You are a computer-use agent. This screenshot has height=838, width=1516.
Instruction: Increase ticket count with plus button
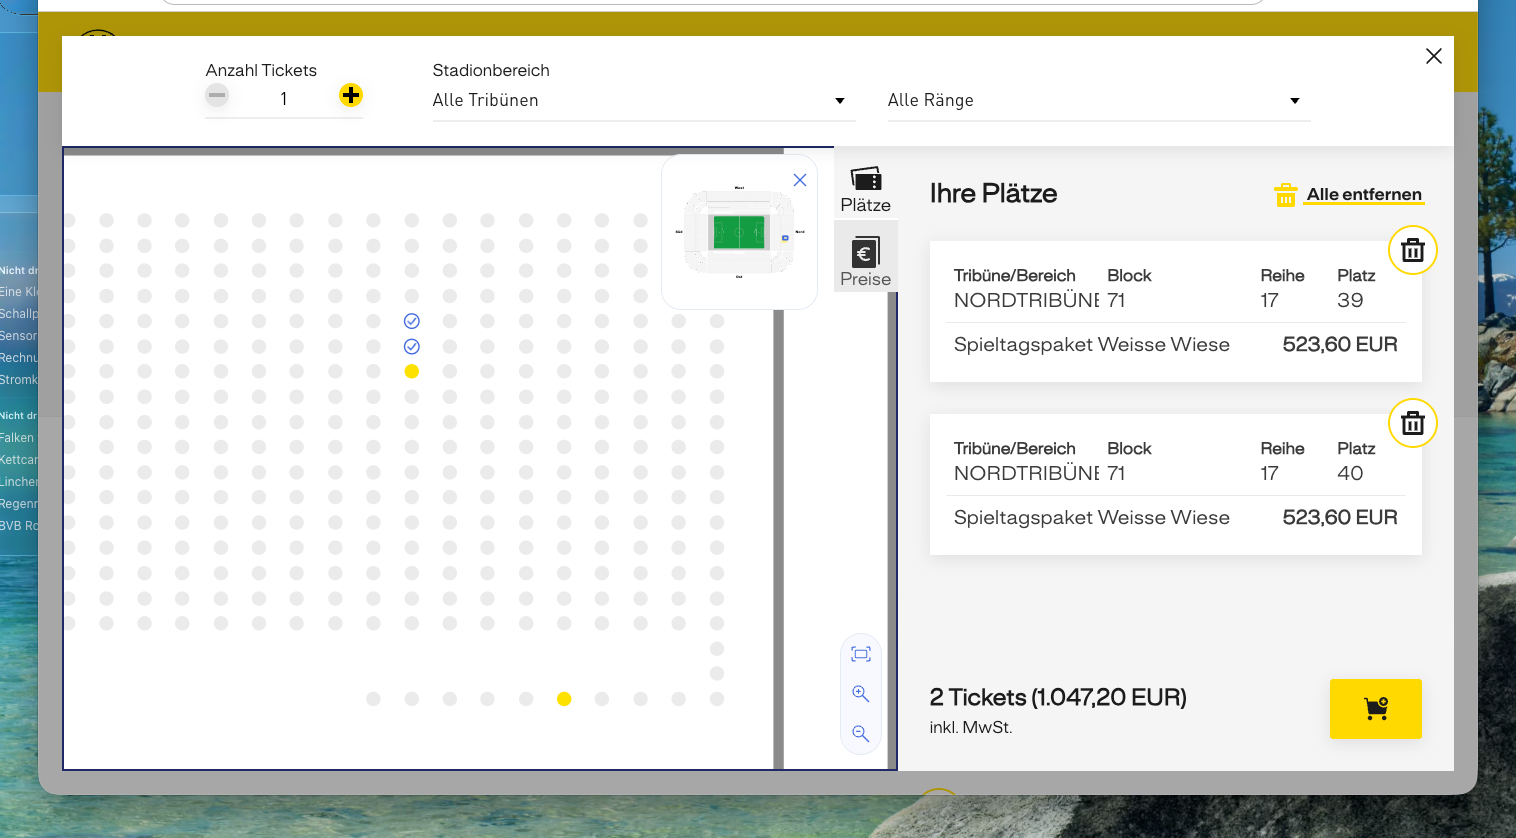(350, 95)
